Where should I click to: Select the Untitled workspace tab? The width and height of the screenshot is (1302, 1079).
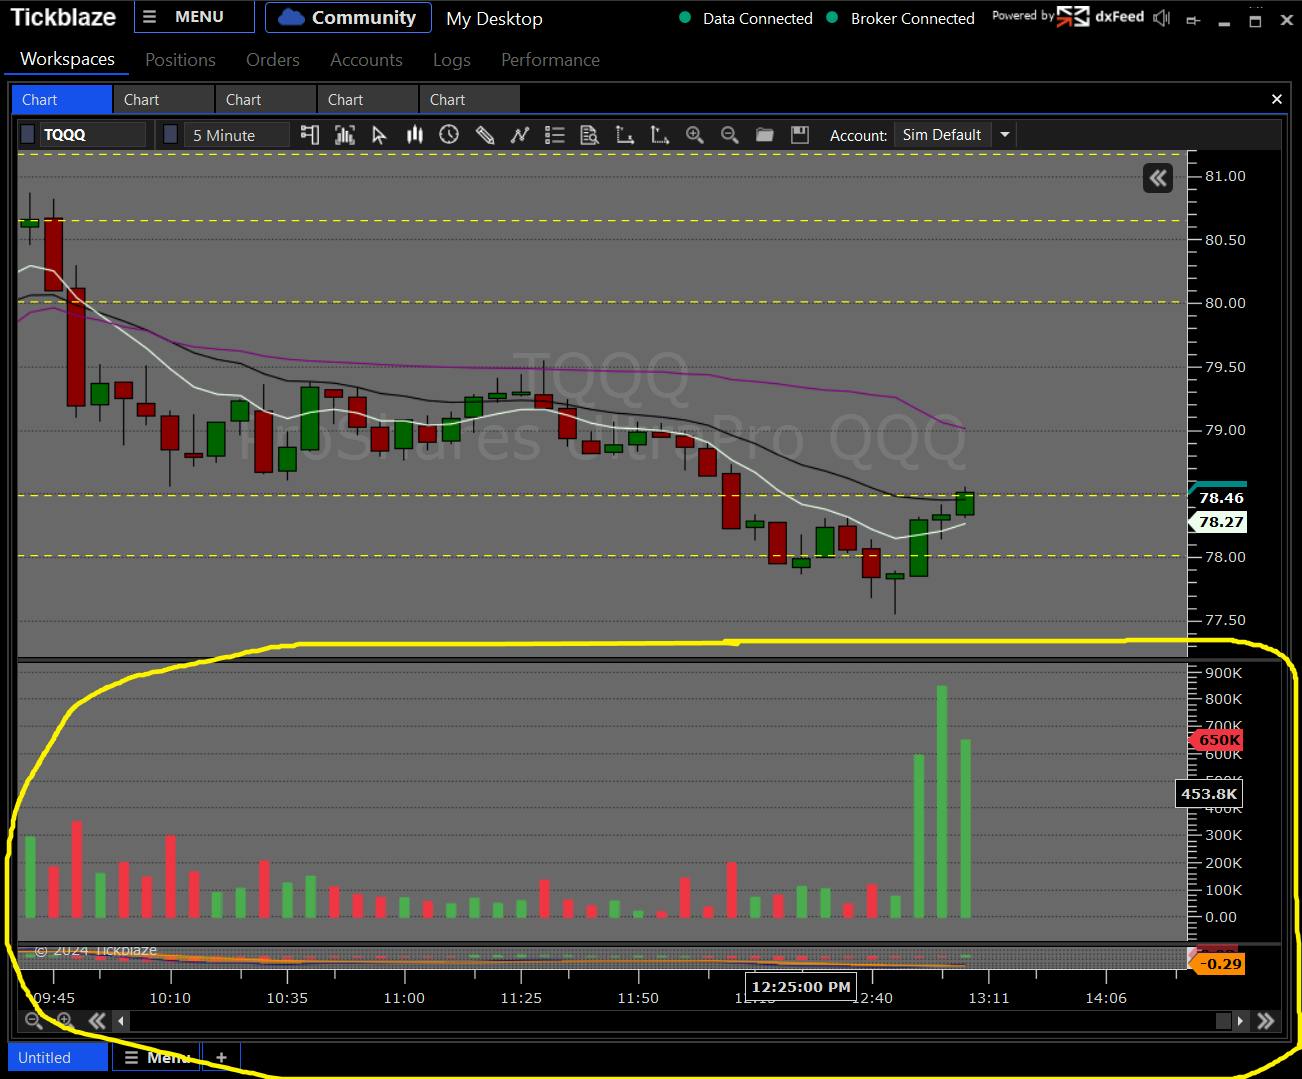57,1057
